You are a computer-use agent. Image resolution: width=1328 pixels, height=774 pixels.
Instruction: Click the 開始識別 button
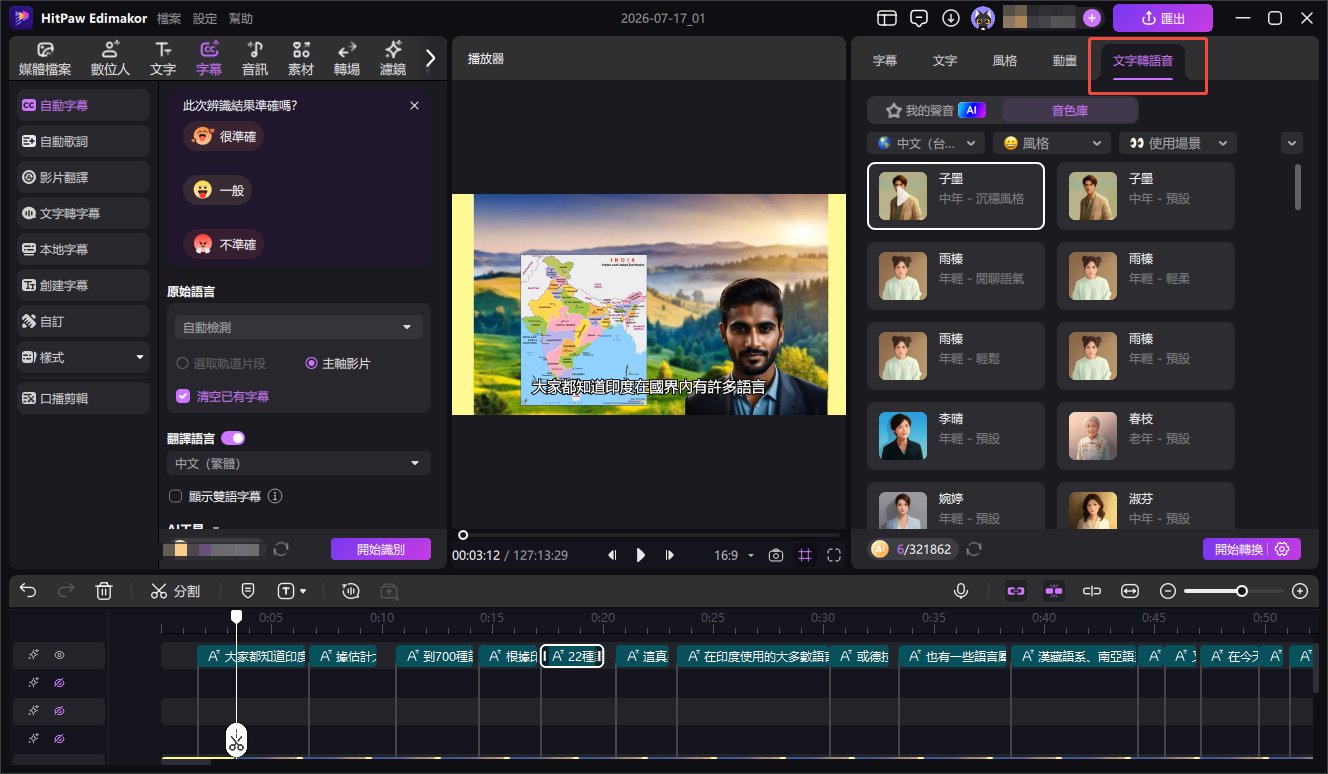(381, 549)
